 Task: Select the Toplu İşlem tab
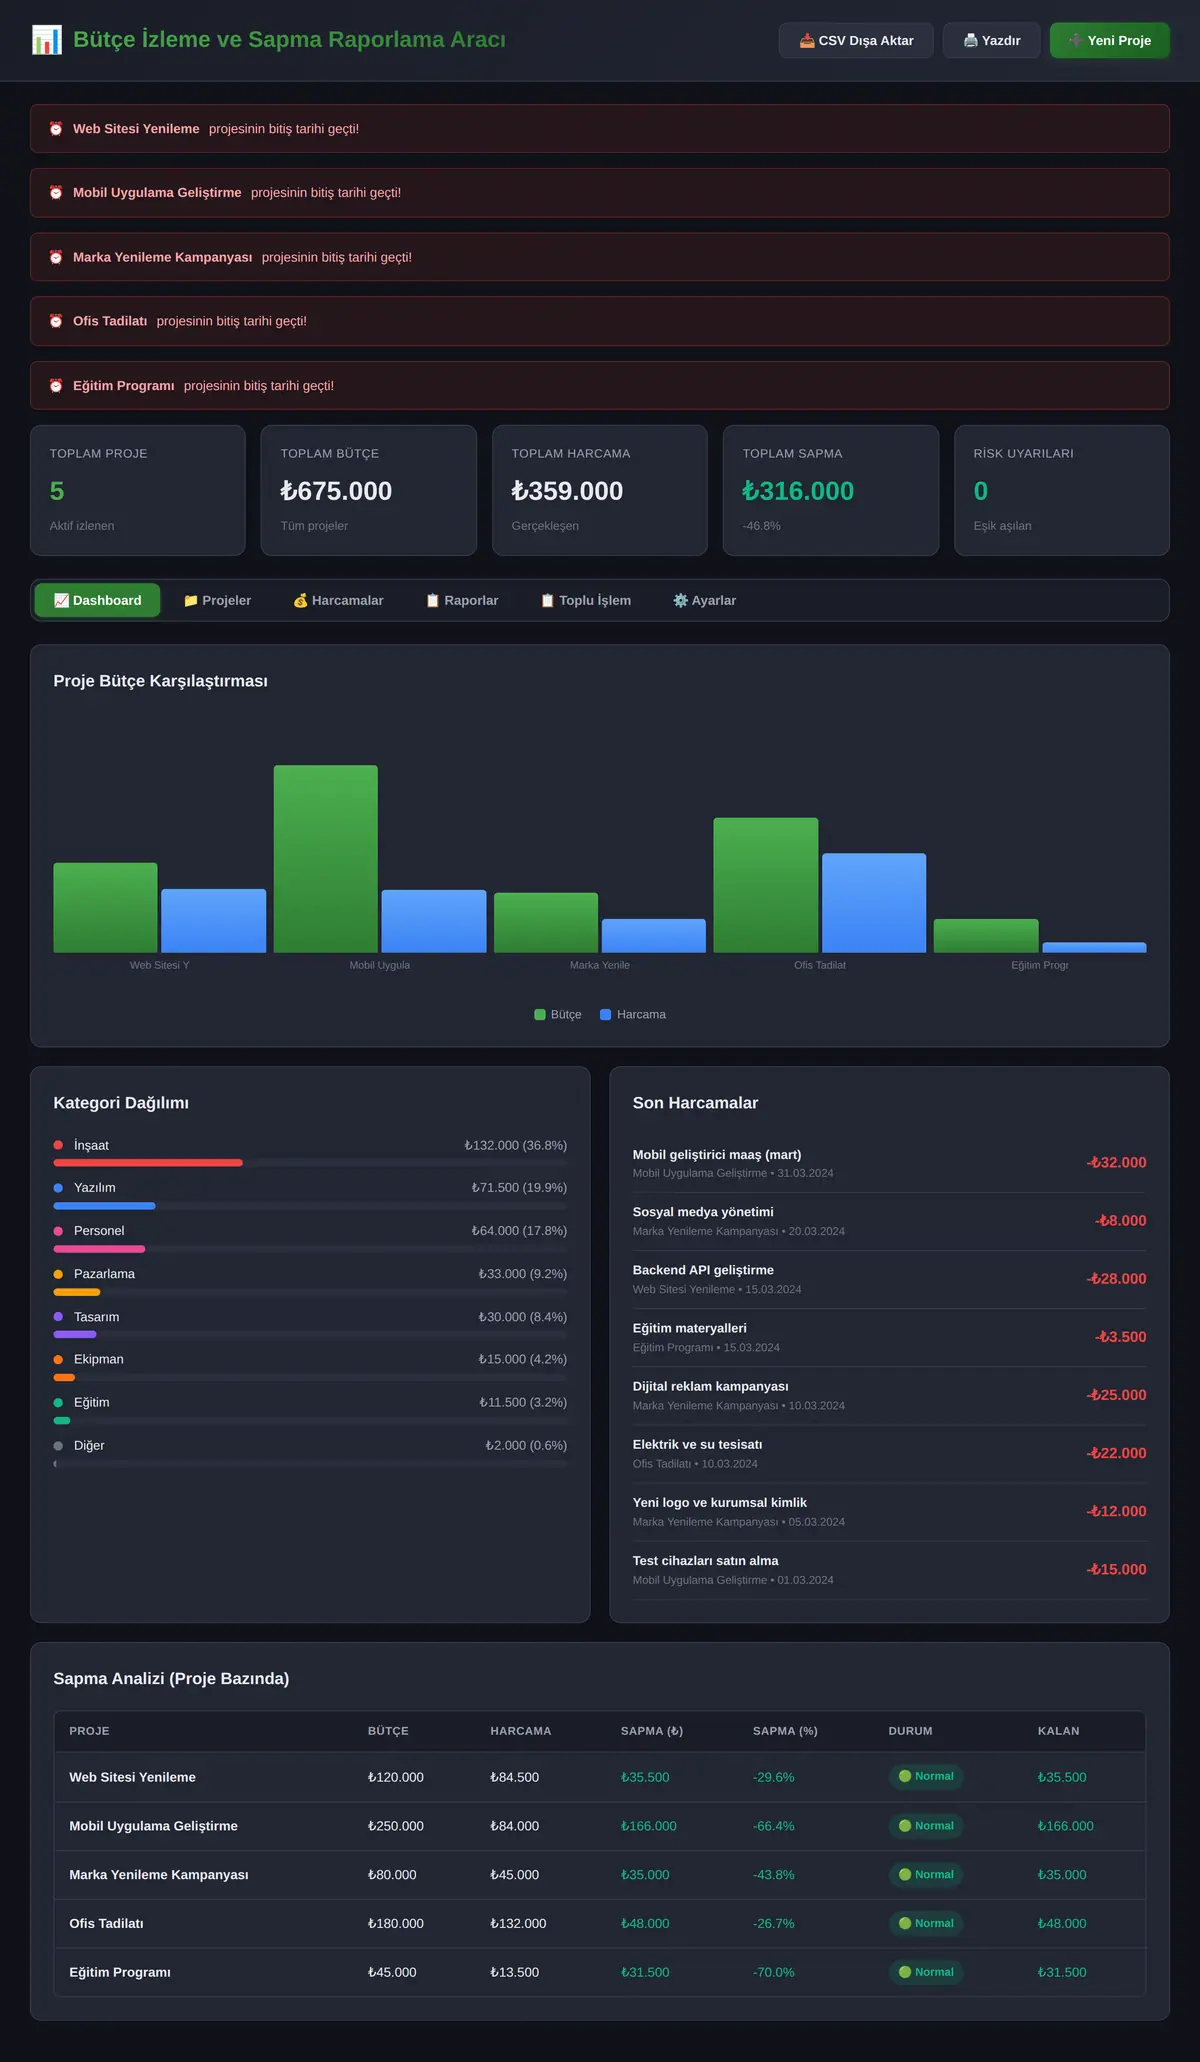[586, 600]
